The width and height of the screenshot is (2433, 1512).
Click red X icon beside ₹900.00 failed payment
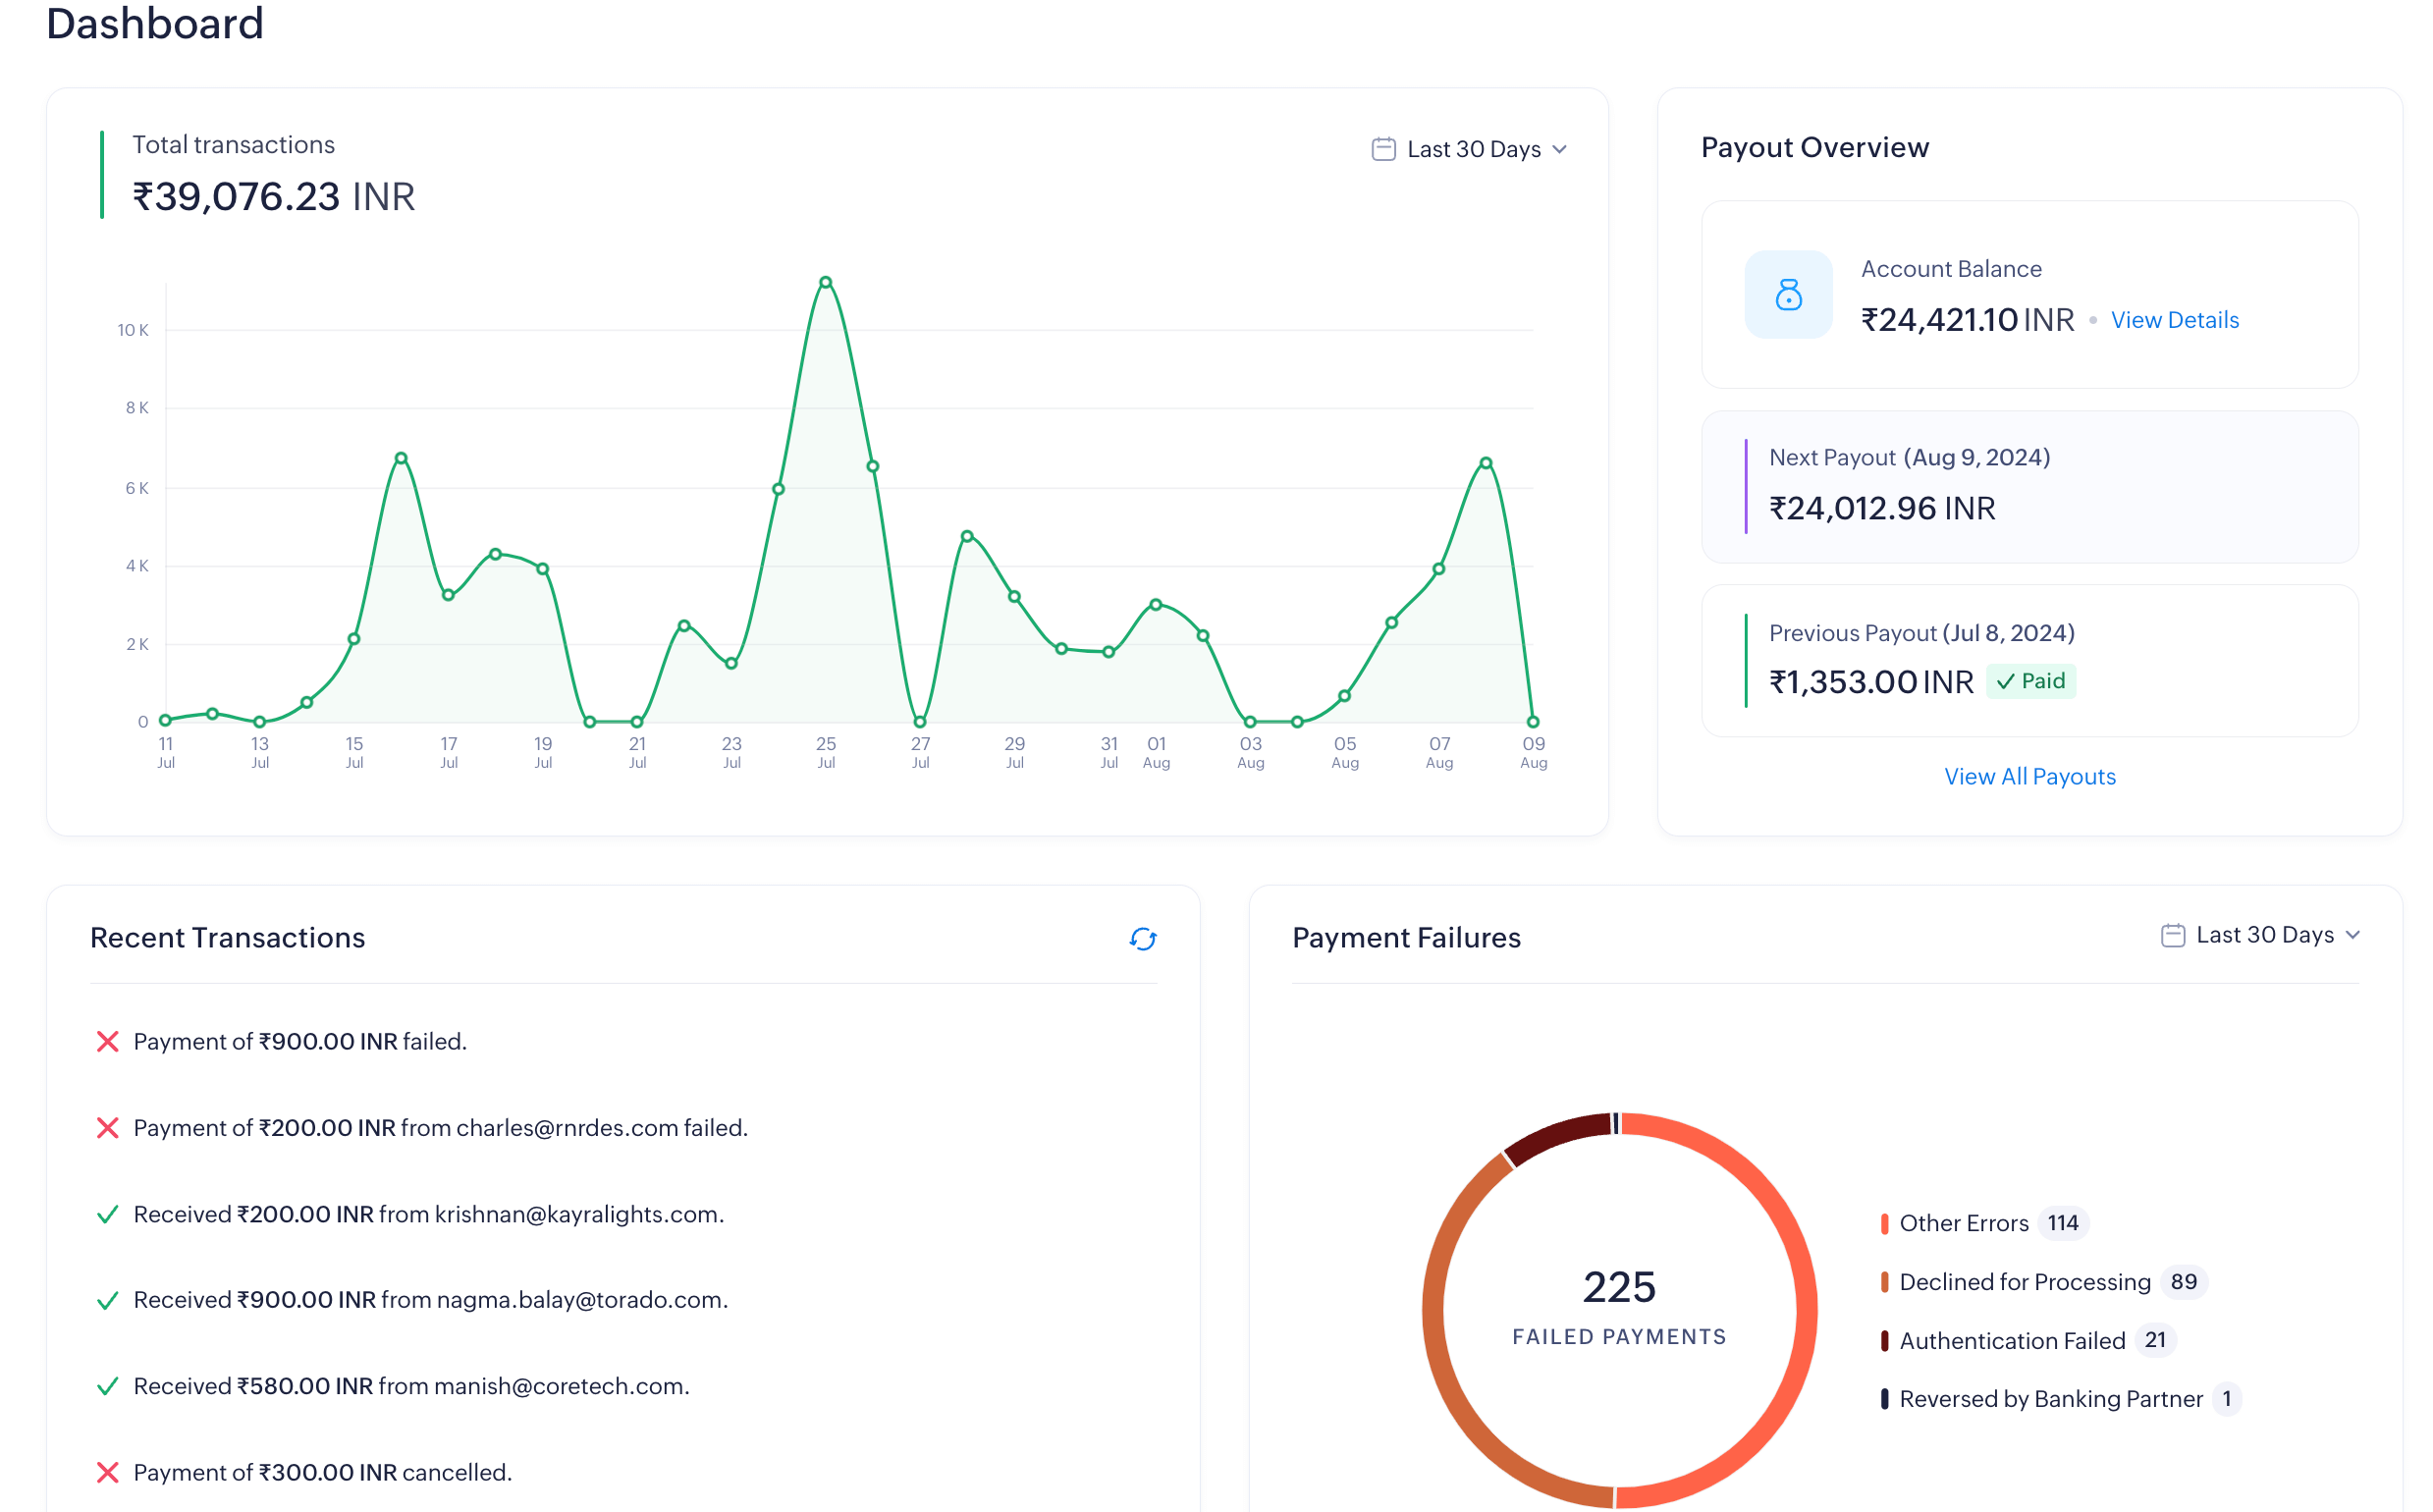pyautogui.click(x=108, y=1042)
